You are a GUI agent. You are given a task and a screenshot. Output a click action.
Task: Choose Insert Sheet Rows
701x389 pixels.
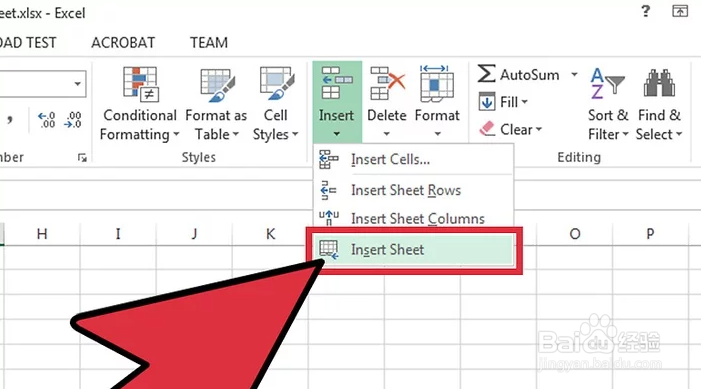(414, 190)
